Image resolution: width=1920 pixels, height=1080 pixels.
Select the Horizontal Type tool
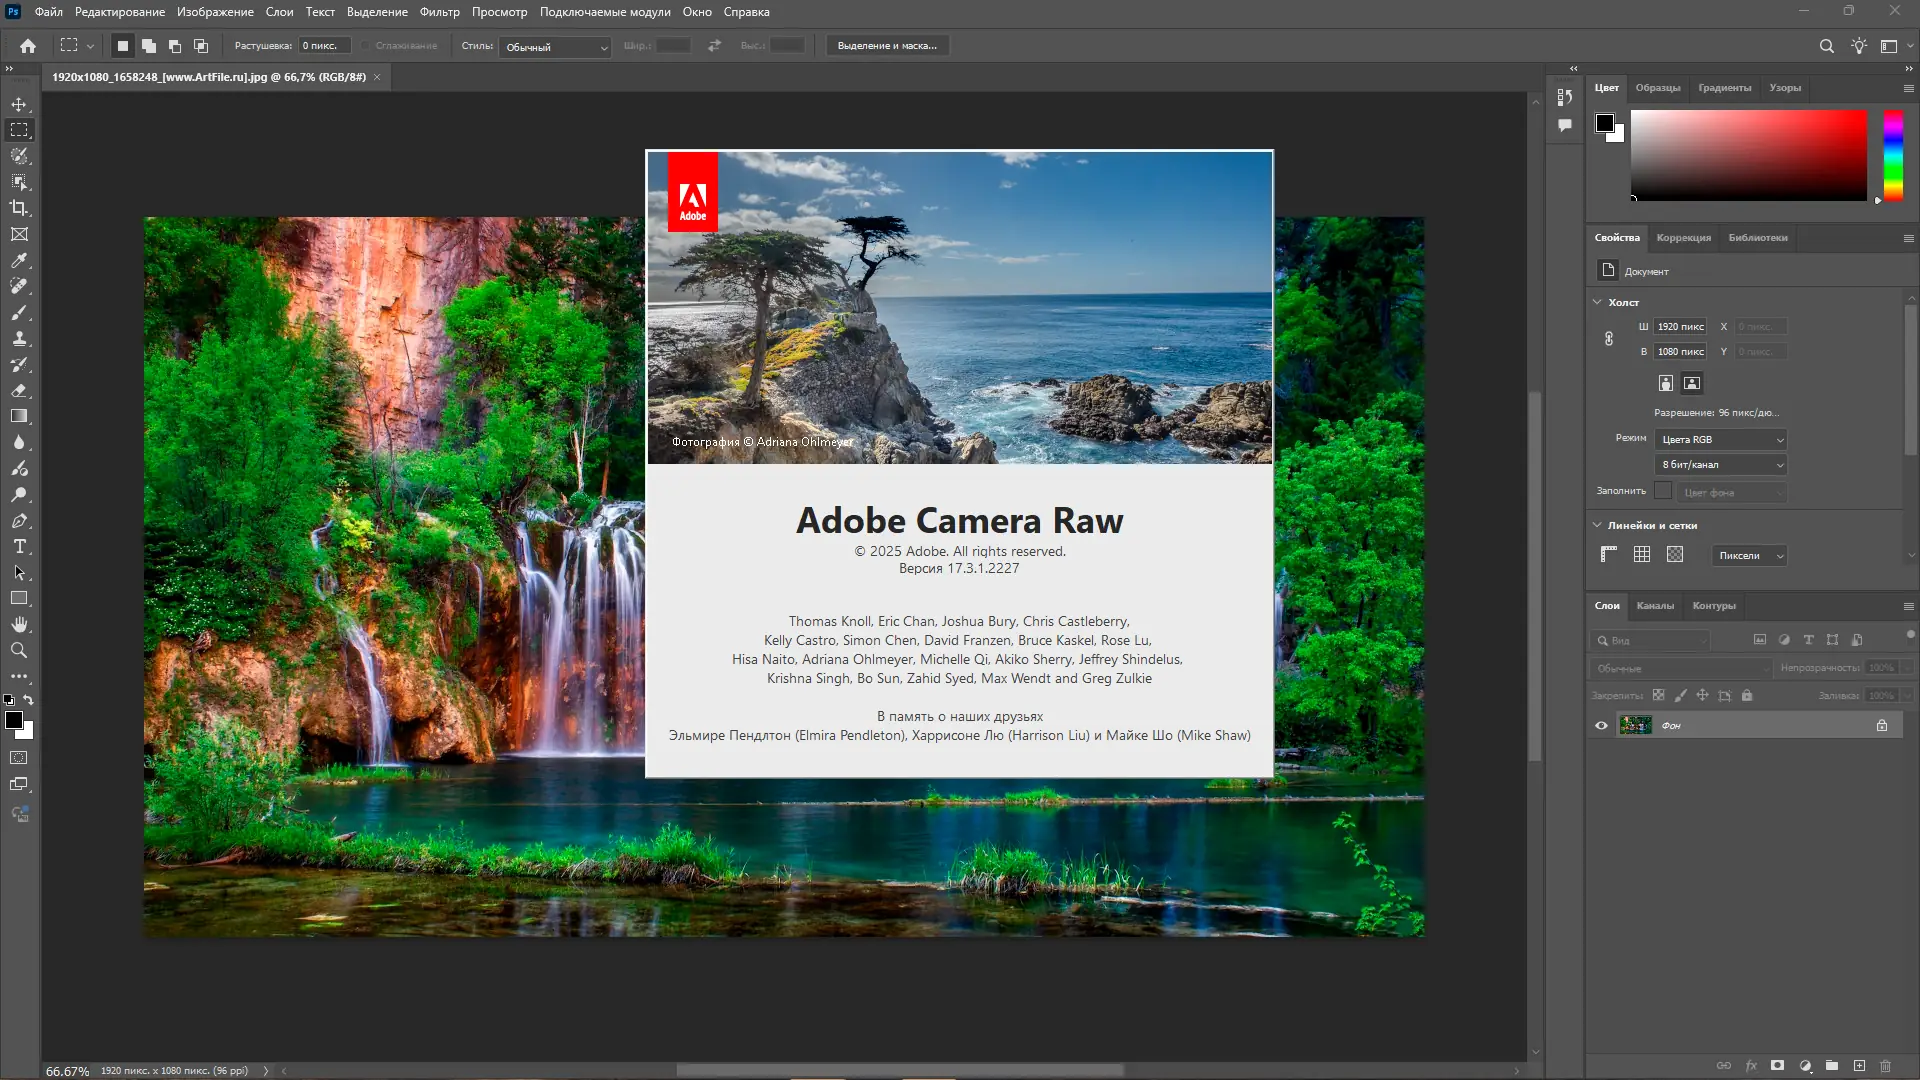tap(19, 546)
